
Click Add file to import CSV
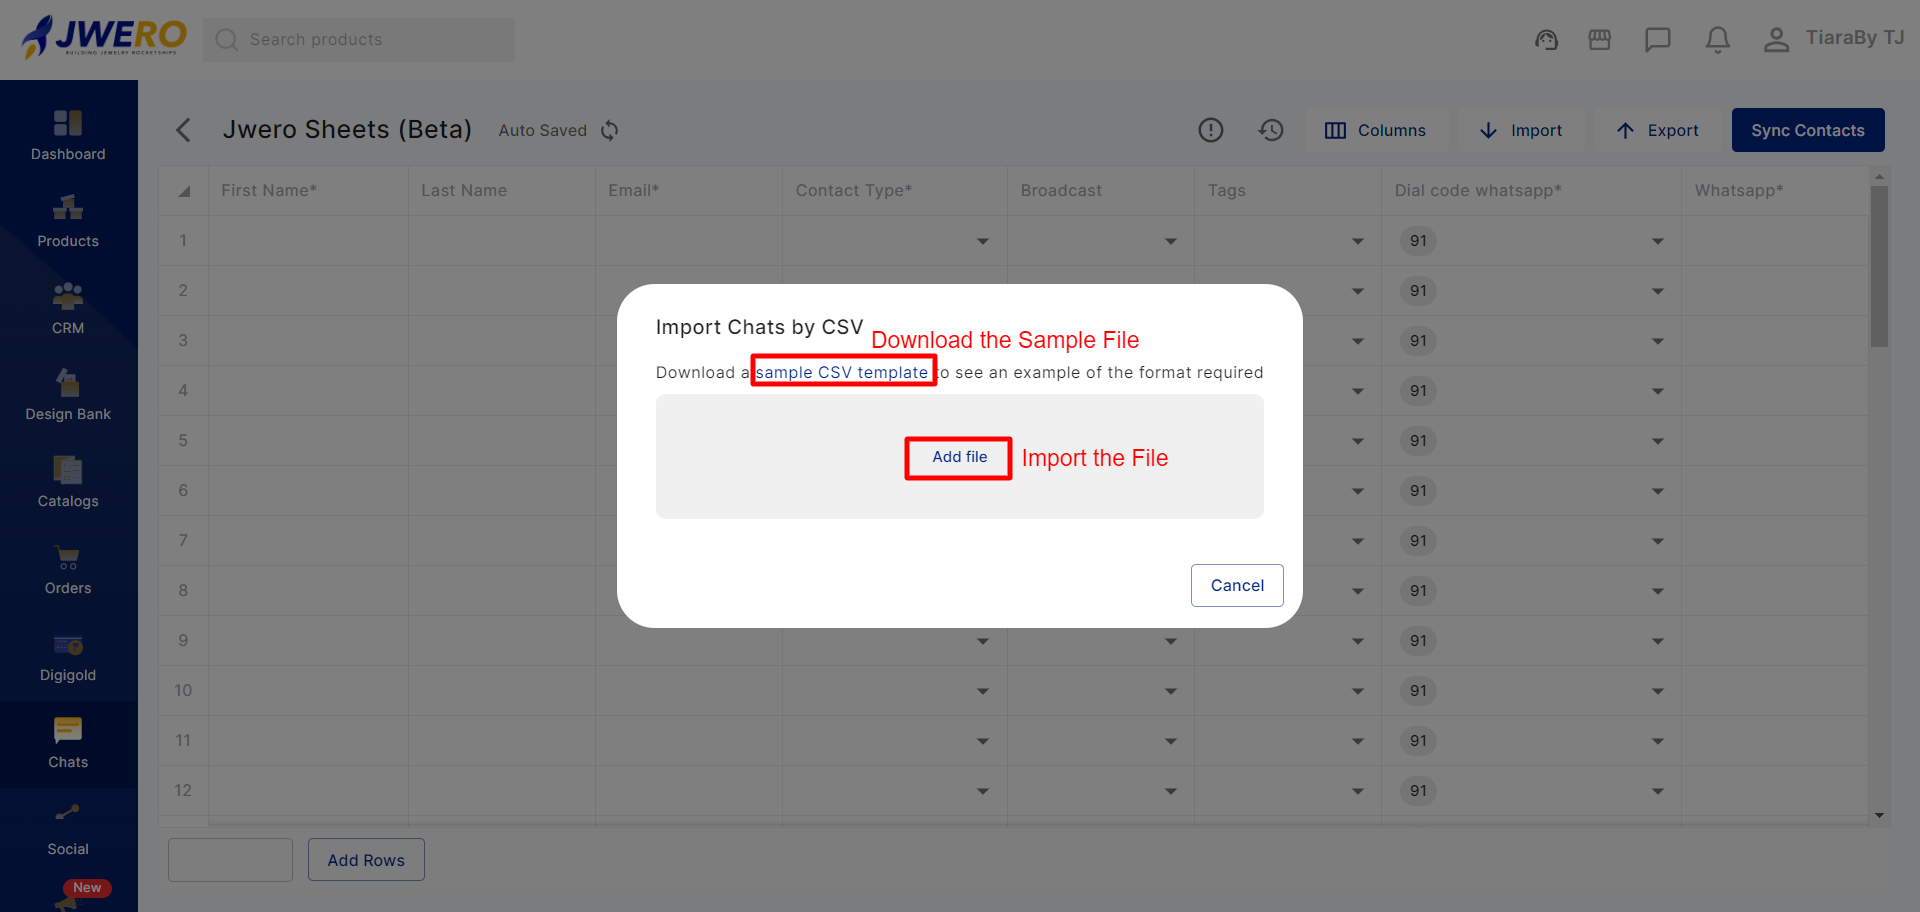coord(959,457)
